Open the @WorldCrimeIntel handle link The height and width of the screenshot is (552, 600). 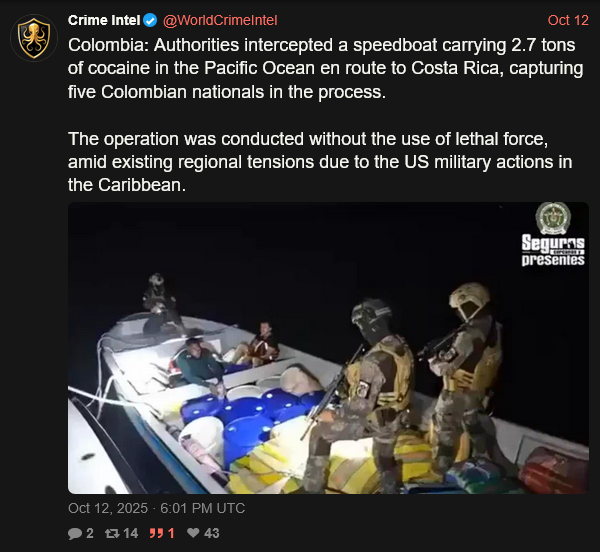(x=220, y=20)
